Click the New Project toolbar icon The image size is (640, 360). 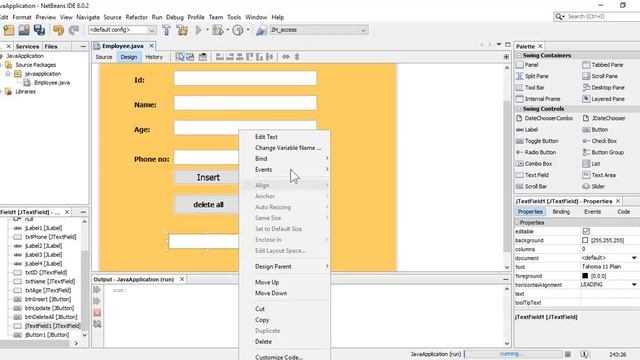point(9,30)
